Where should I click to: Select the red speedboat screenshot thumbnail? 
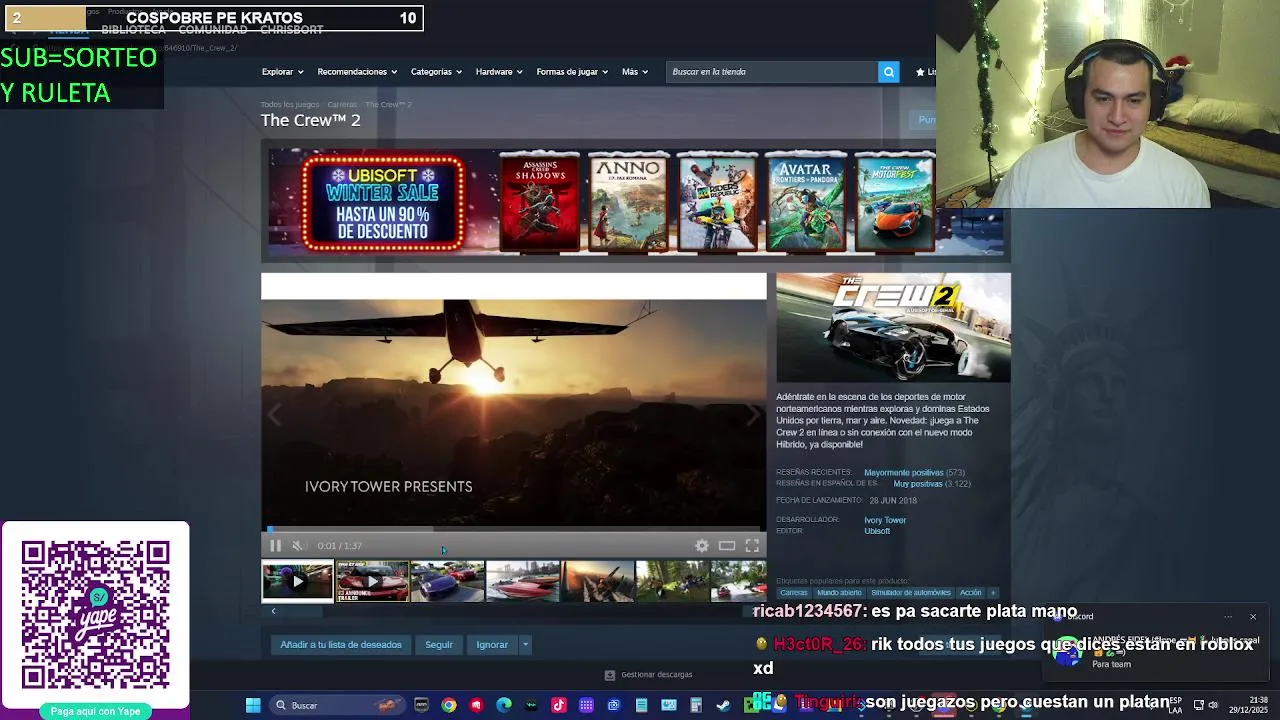522,581
